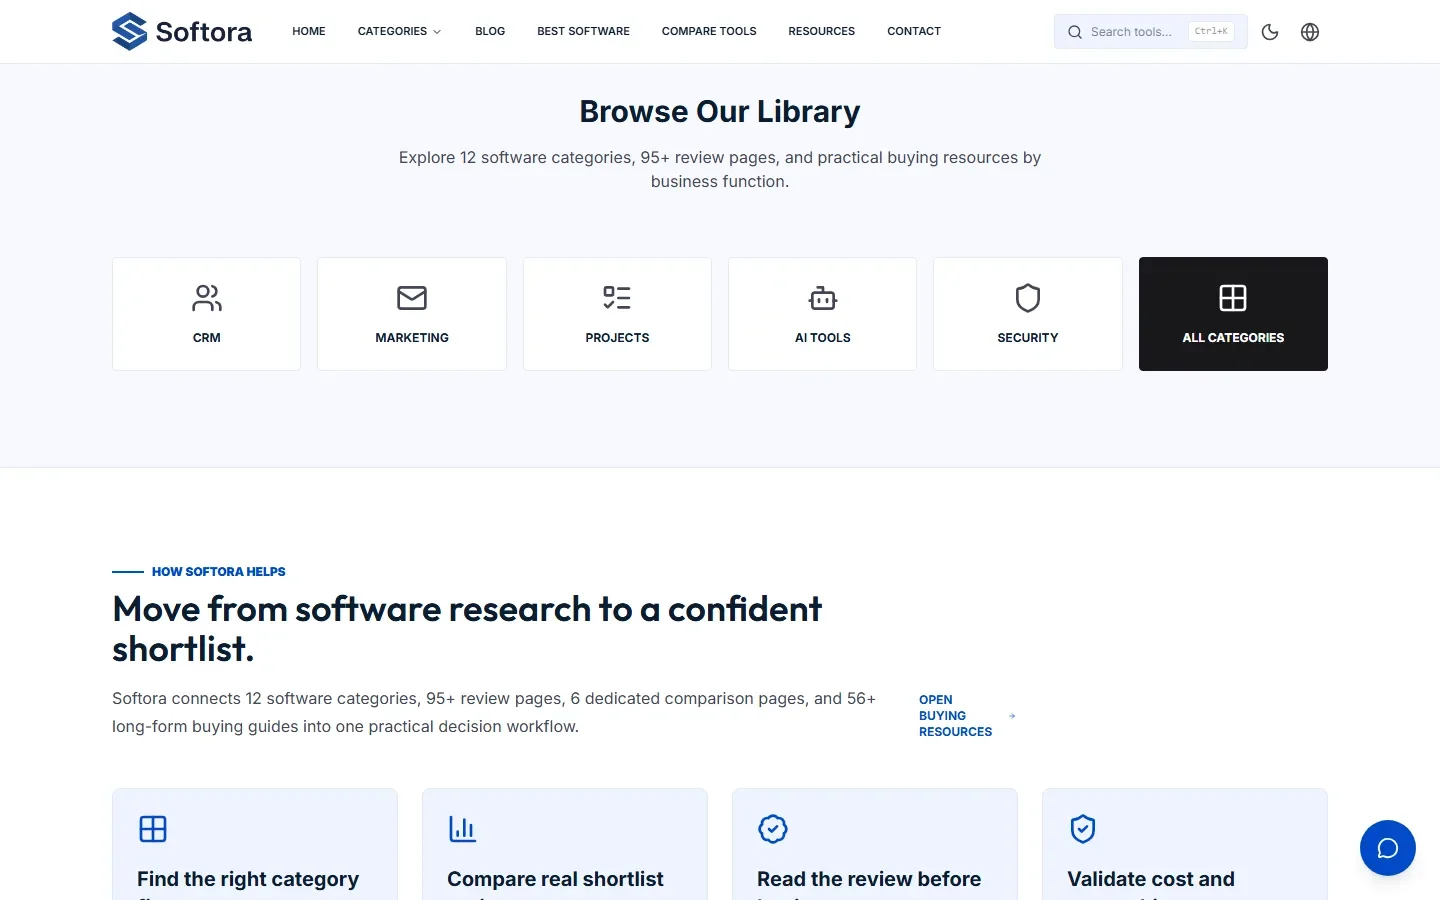
Task: Select the CRM category label
Action: 207,338
